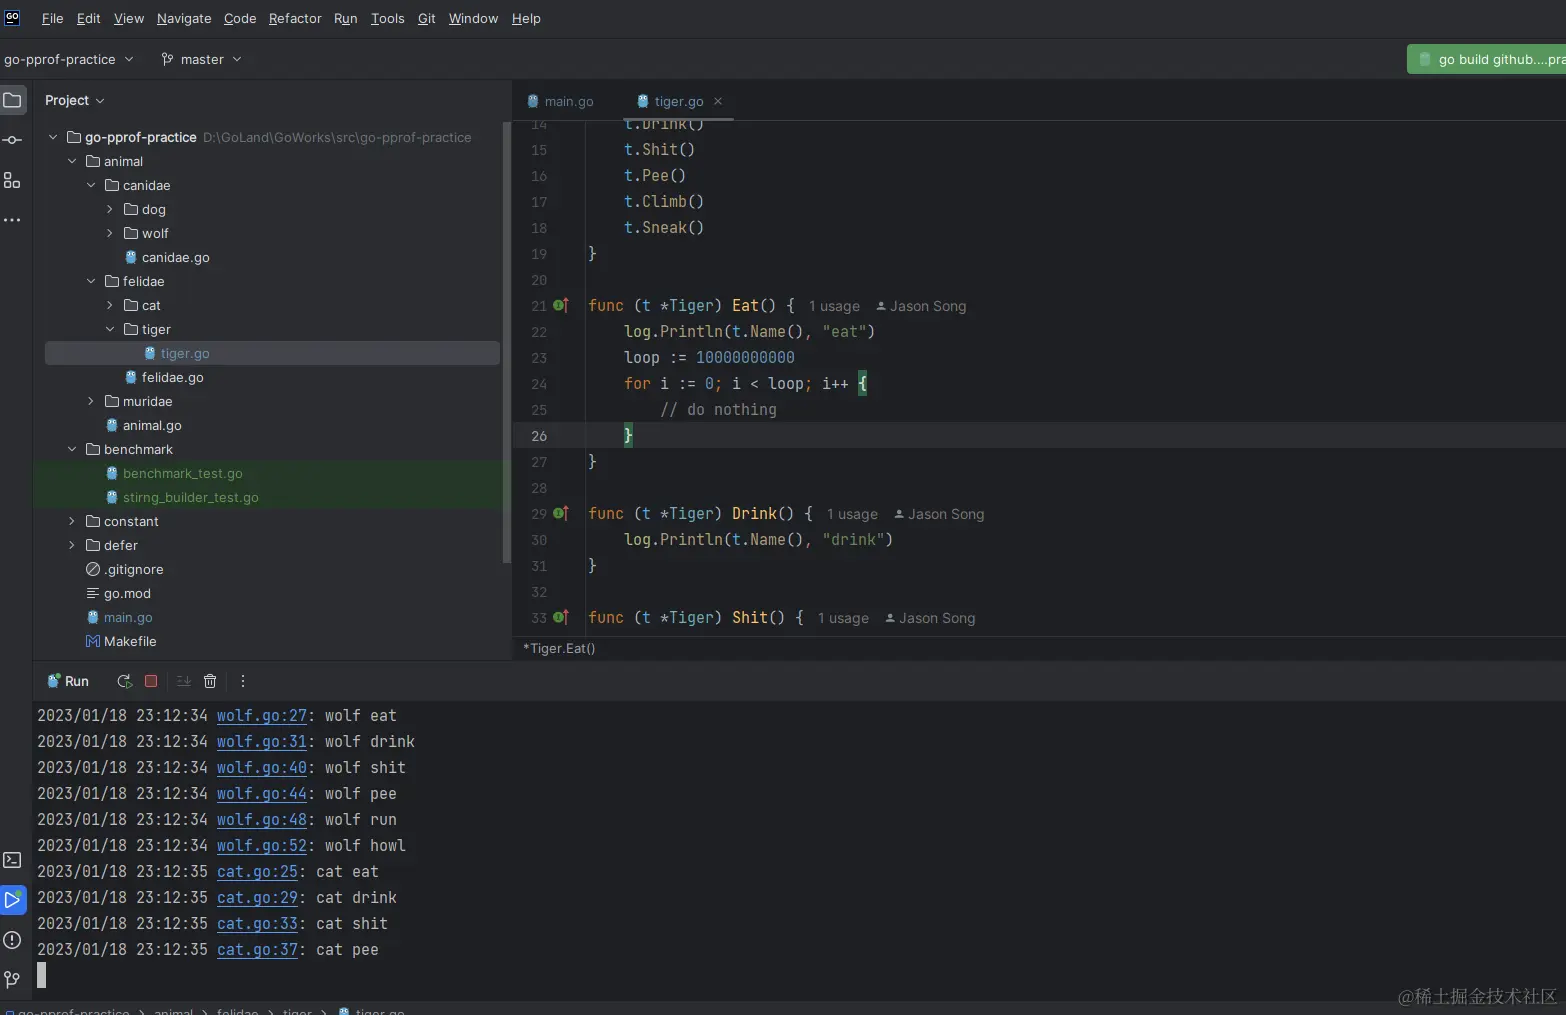Collapse the benchmark folder
This screenshot has width=1566, height=1015.
(x=72, y=449)
